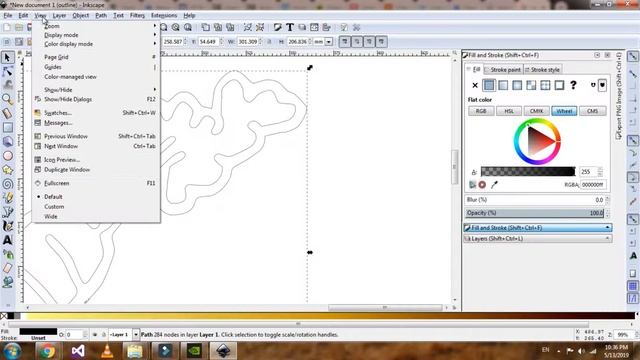Click Zoom to fit page toolbar icon
The height and width of the screenshot is (360, 640).
point(188,27)
